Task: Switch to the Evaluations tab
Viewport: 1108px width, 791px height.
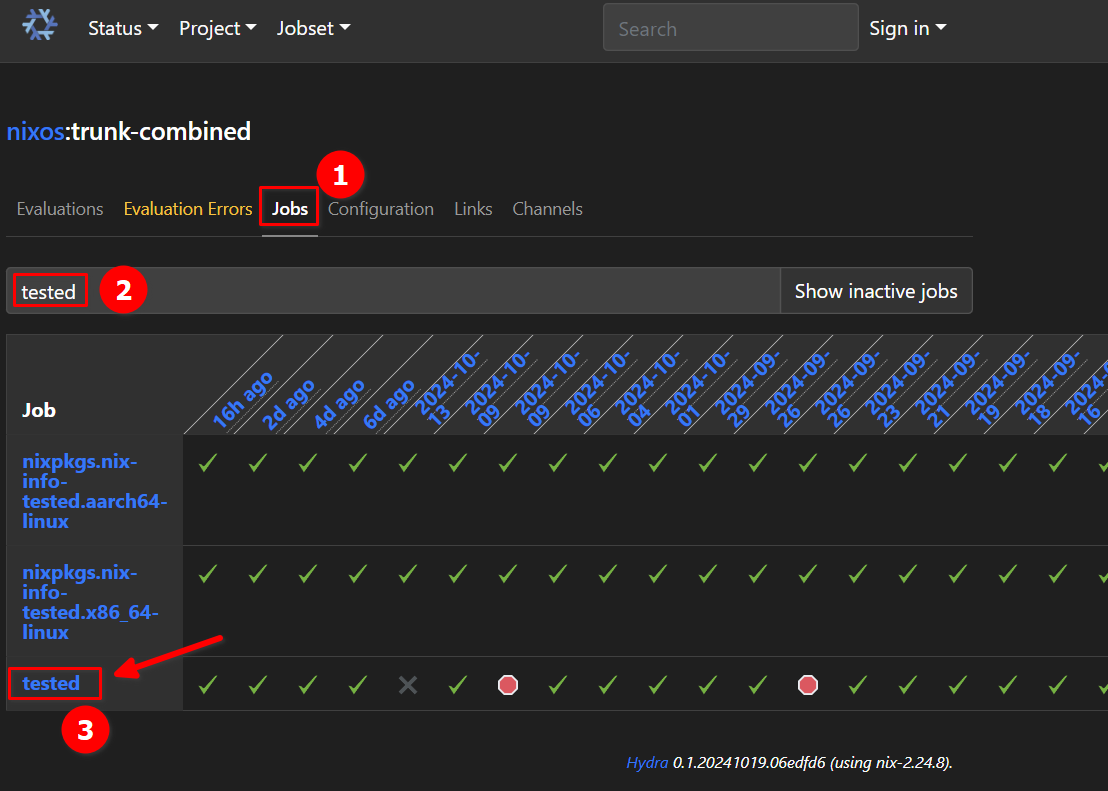Action: 60,209
